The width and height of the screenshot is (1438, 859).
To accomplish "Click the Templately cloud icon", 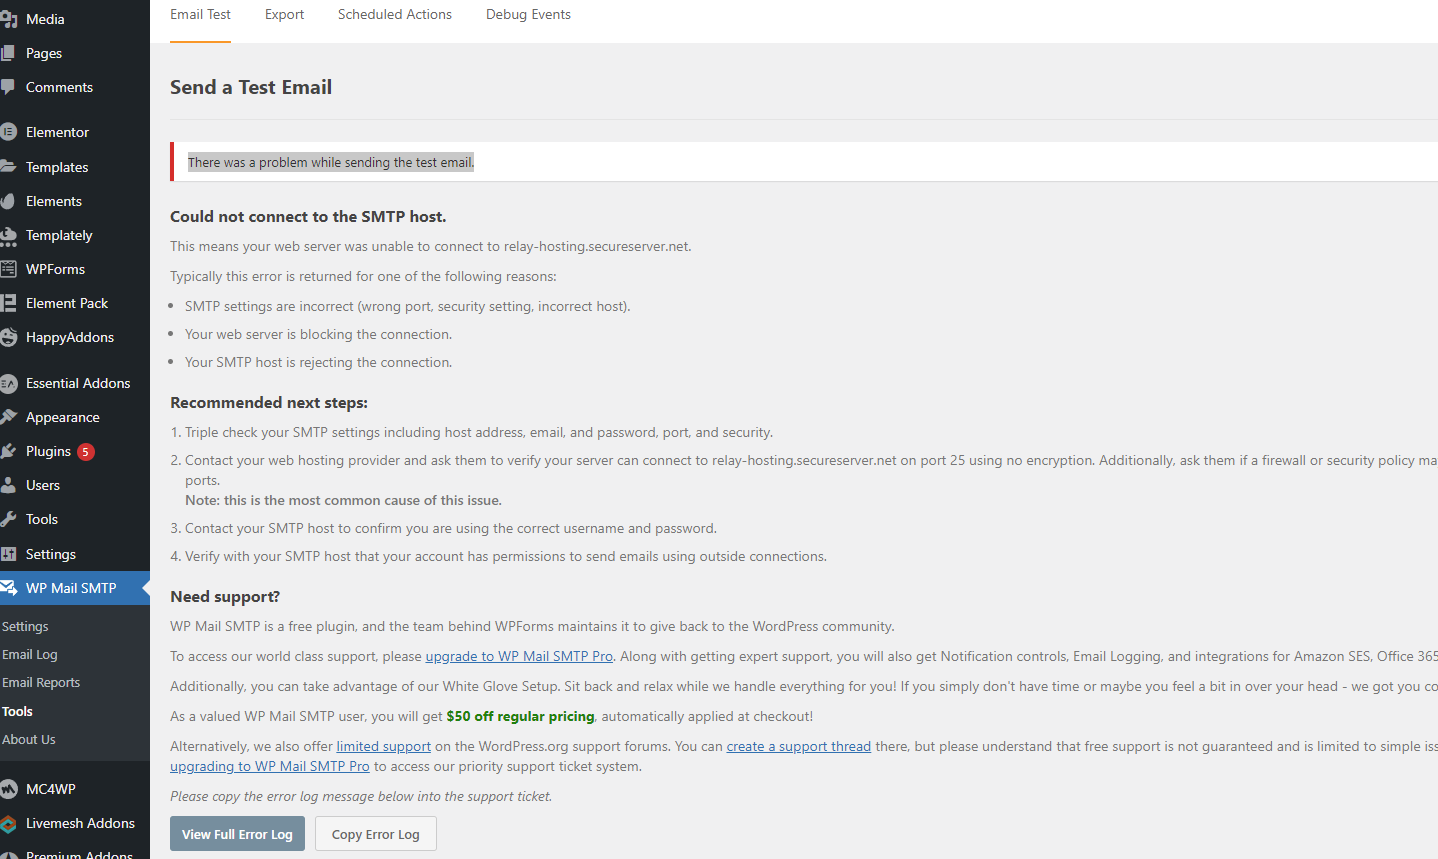I will click(x=8, y=235).
